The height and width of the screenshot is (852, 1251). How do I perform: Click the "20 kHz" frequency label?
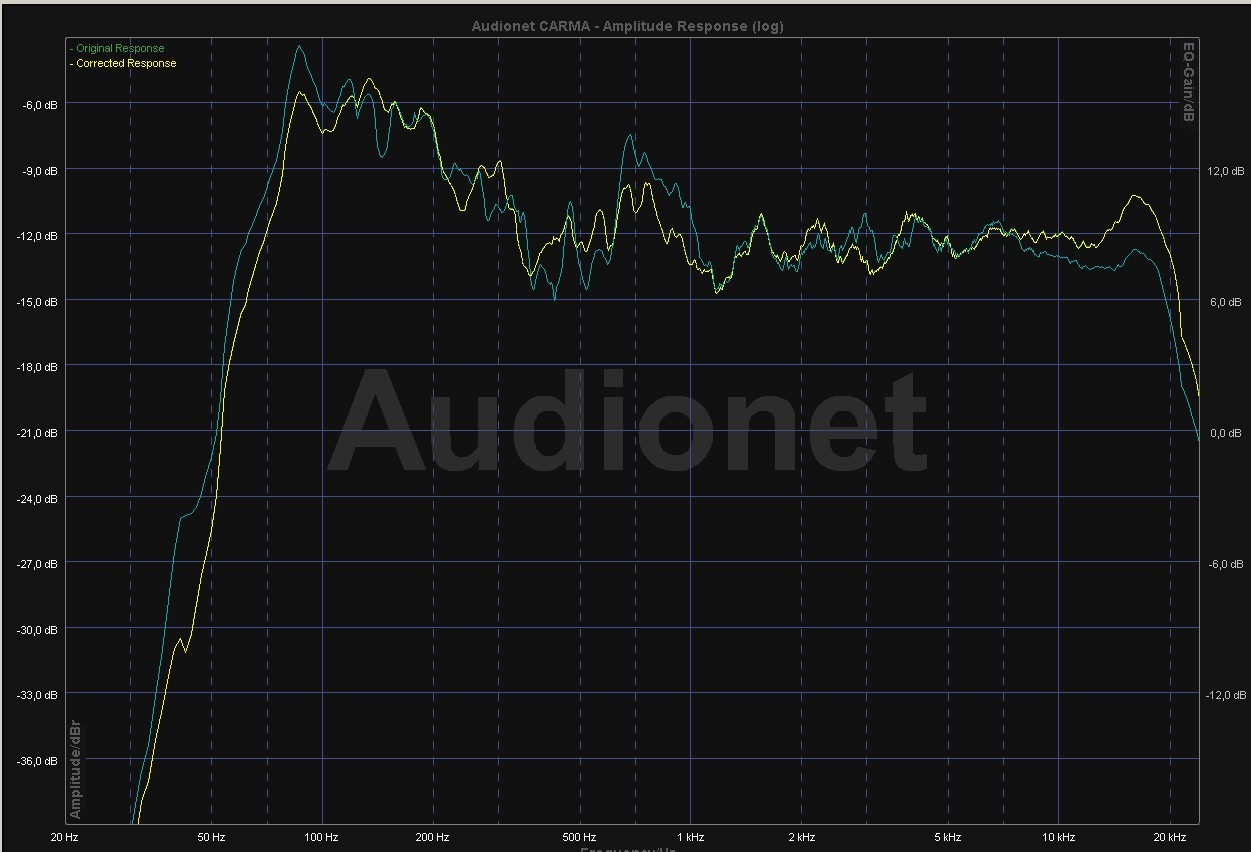(x=1169, y=836)
